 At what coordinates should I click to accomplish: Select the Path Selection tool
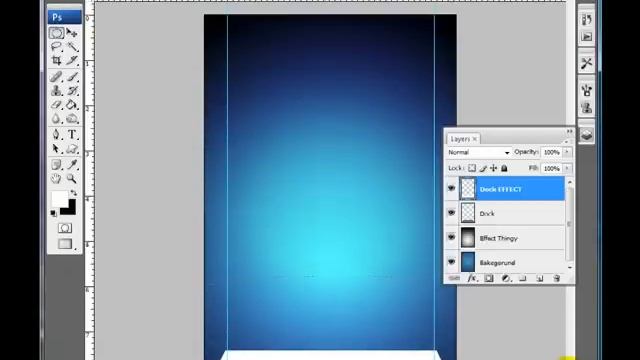[56, 149]
